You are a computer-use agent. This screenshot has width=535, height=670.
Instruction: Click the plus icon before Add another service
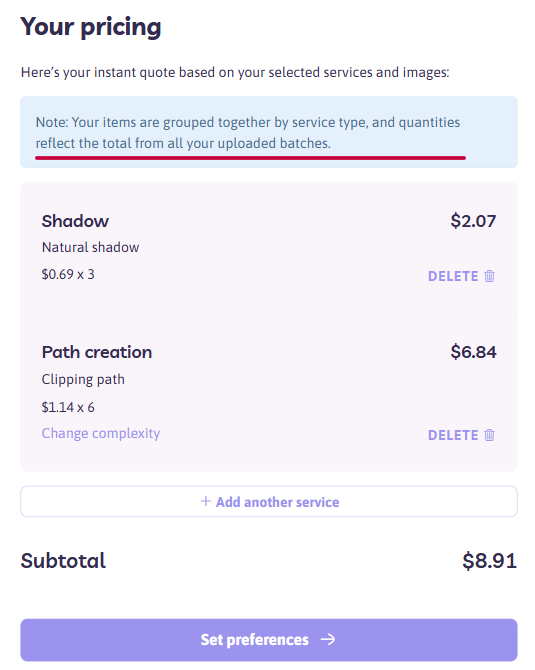pos(206,501)
